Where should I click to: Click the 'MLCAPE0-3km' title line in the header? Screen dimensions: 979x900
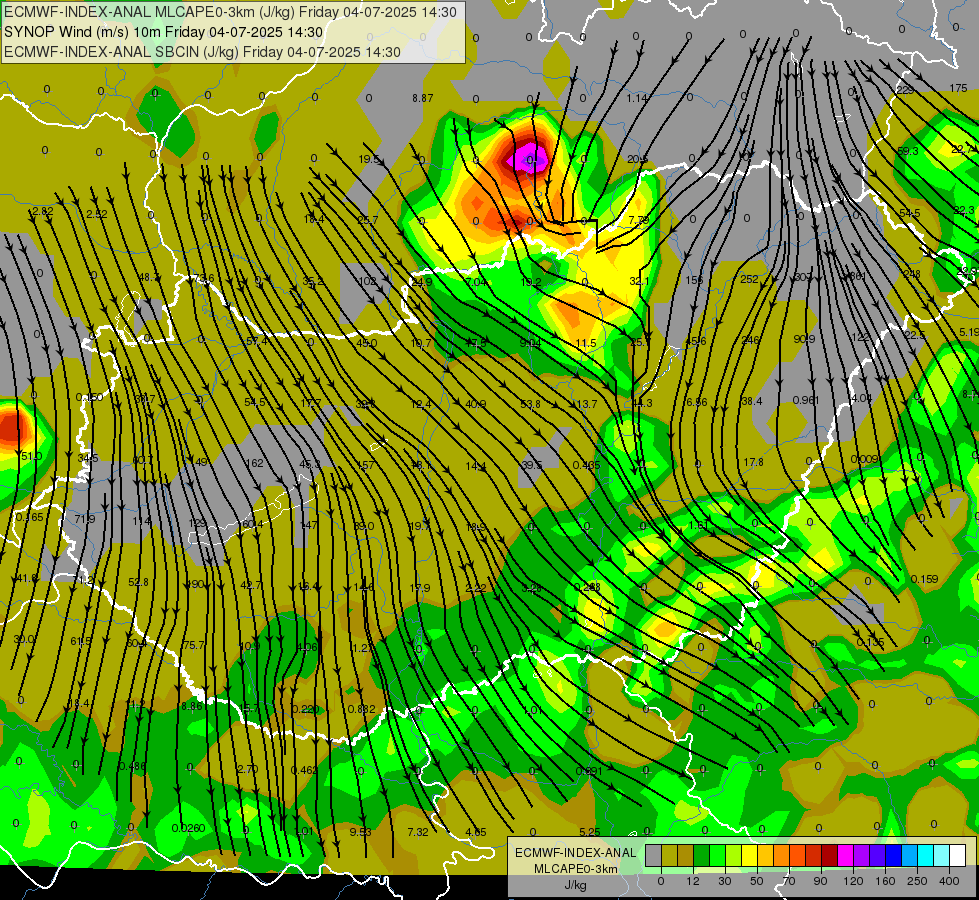pyautogui.click(x=230, y=12)
